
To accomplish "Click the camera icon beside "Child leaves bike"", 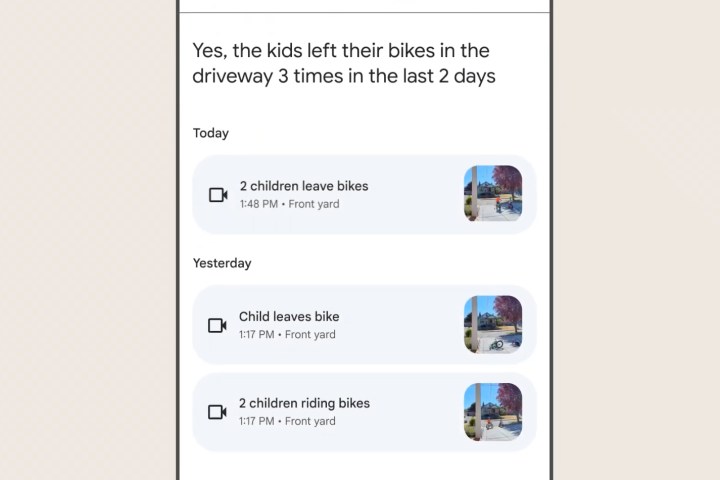I will (x=217, y=326).
